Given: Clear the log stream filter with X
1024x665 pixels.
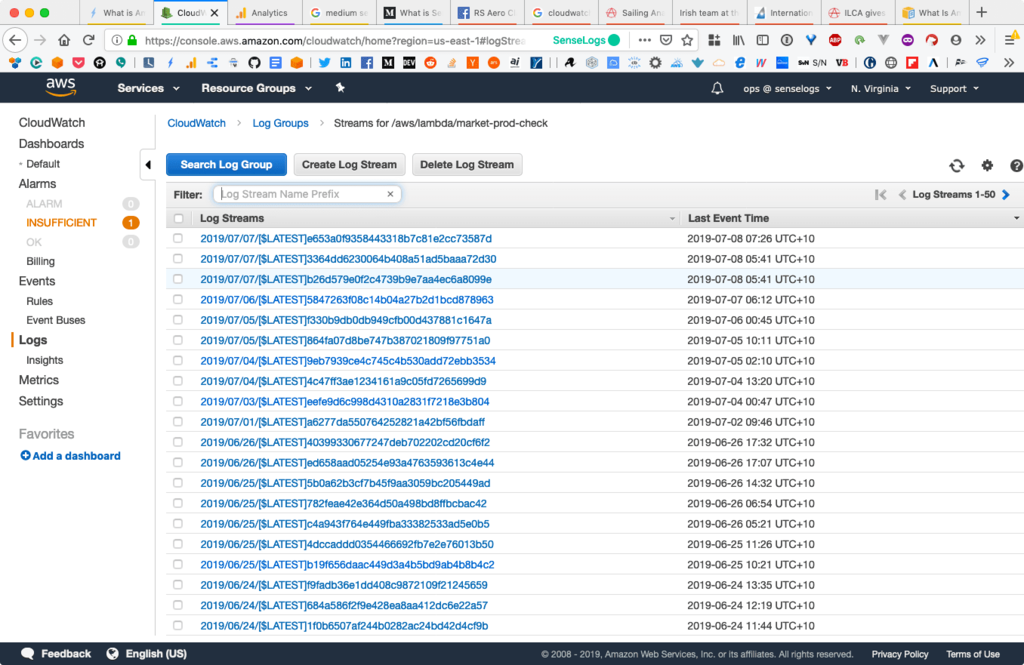Looking at the screenshot, I should tap(391, 194).
